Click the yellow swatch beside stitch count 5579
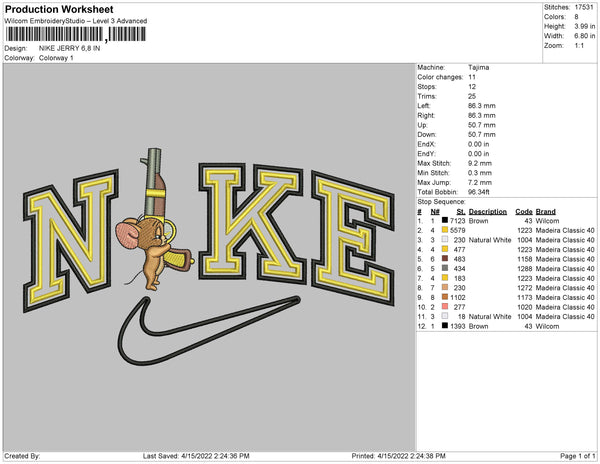 445,230
